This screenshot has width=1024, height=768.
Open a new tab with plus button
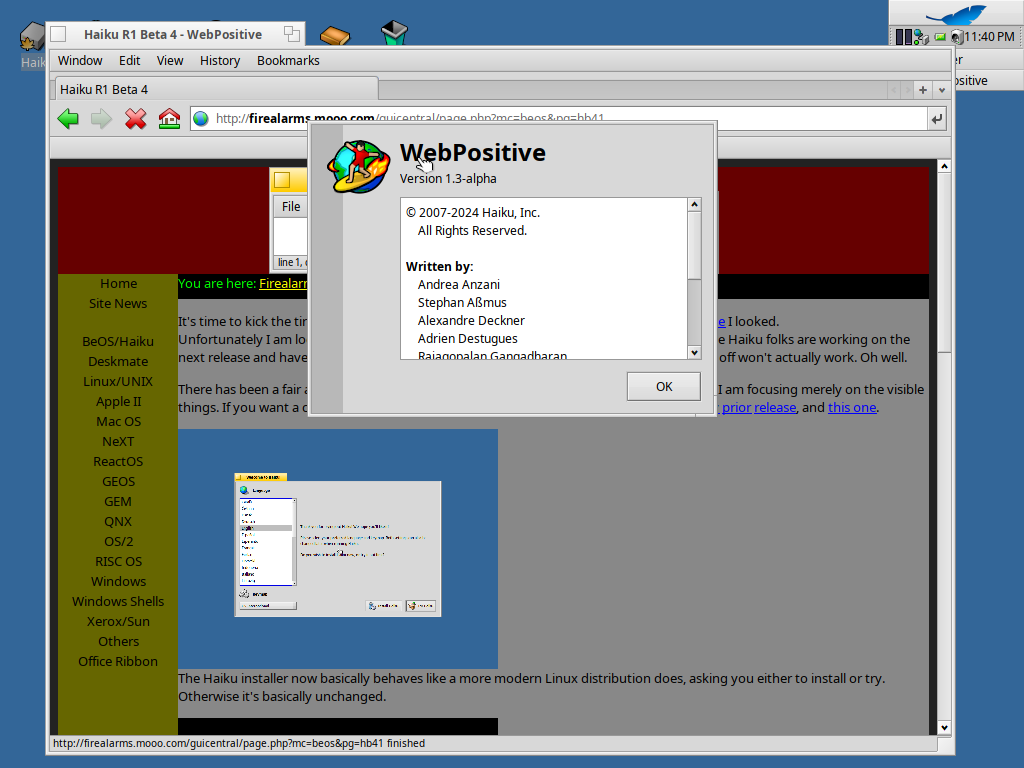click(923, 90)
